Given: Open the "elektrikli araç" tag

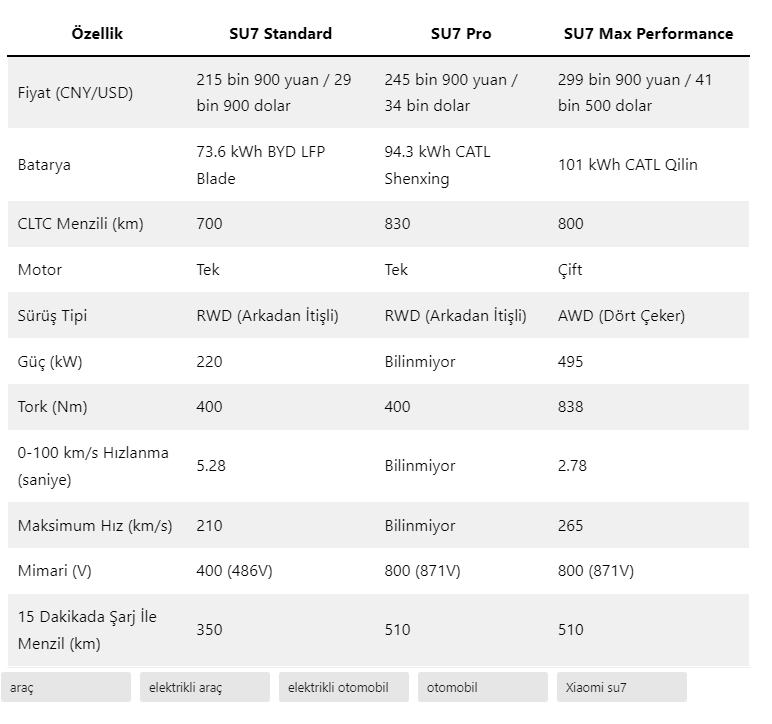Looking at the screenshot, I should [204, 688].
